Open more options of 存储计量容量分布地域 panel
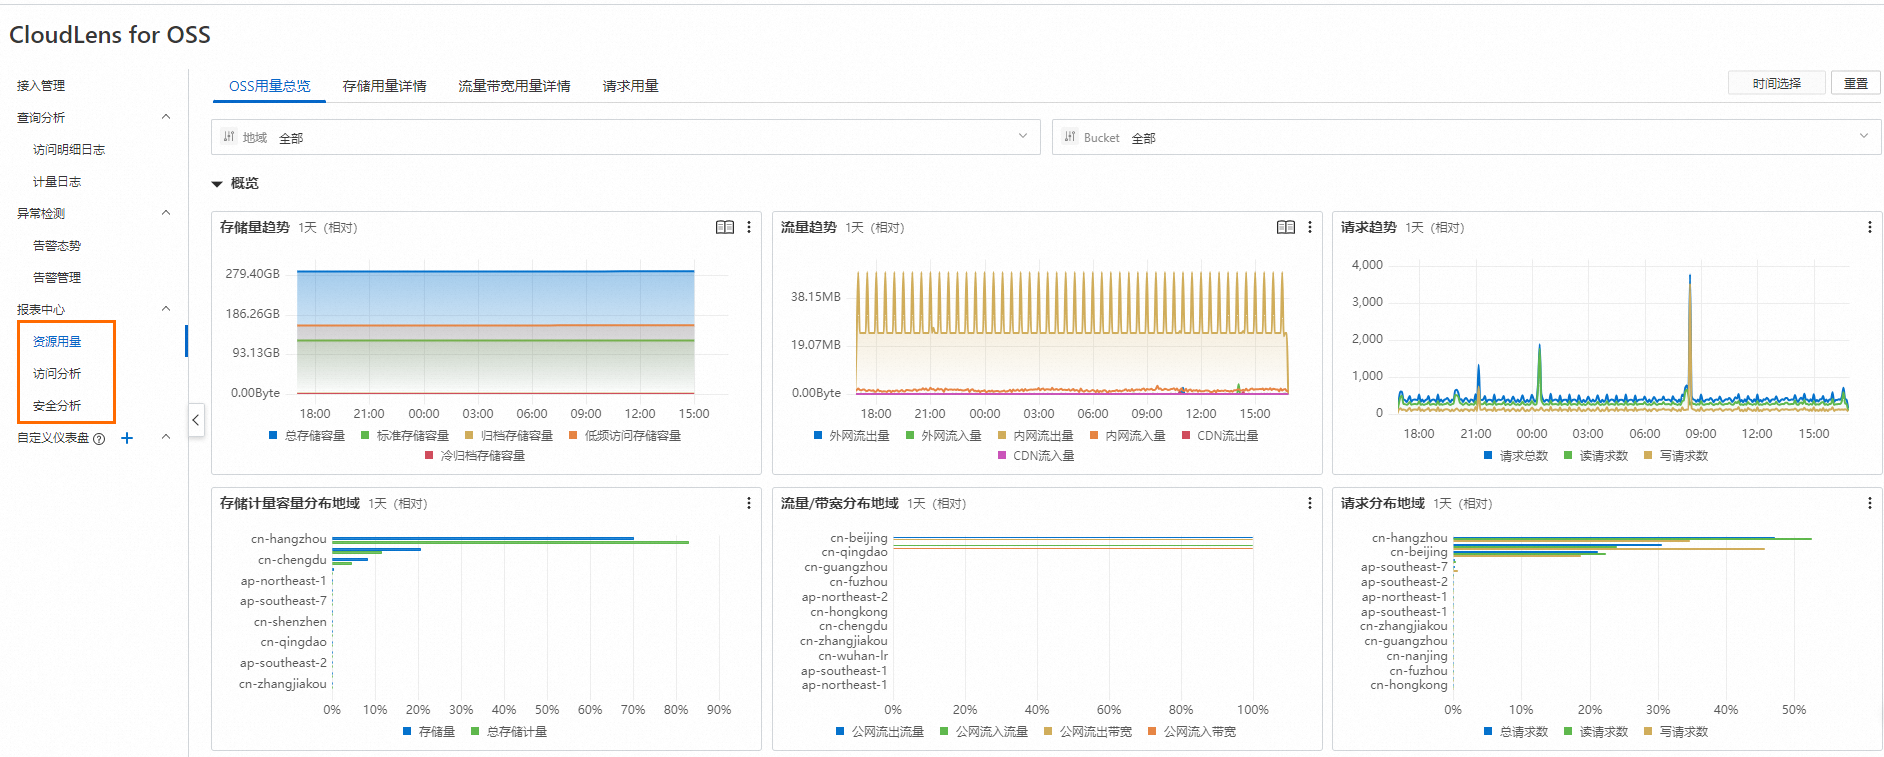Image resolution: width=1884 pixels, height=757 pixels. tap(749, 504)
